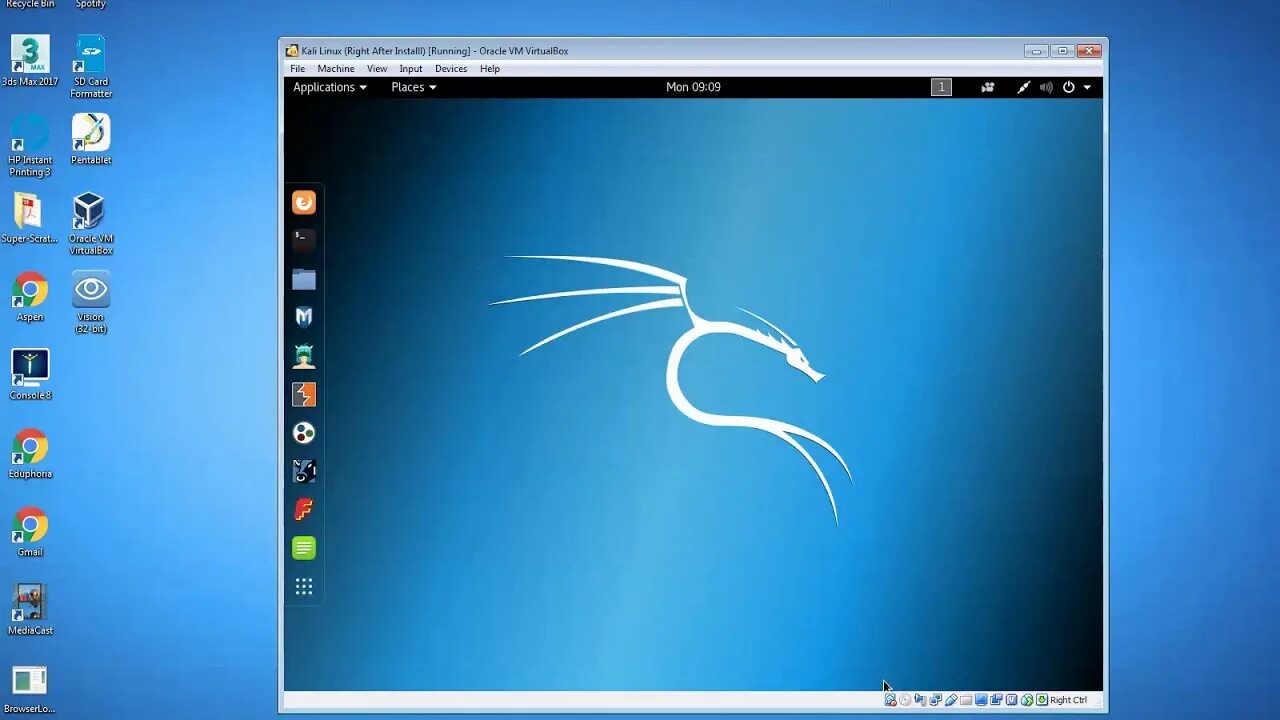Select the HP Instant Printing 3 shortcut
The width and height of the screenshot is (1280, 720).
[x=30, y=145]
